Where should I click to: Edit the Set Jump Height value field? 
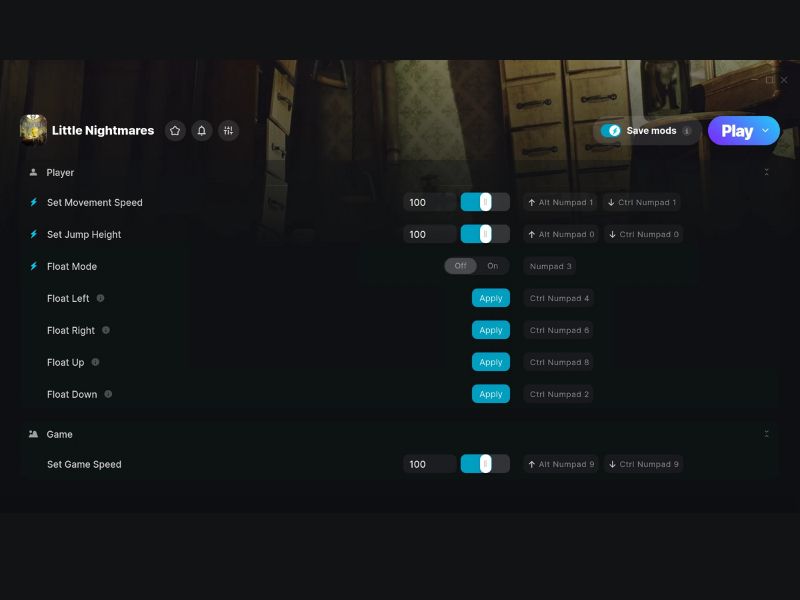430,235
